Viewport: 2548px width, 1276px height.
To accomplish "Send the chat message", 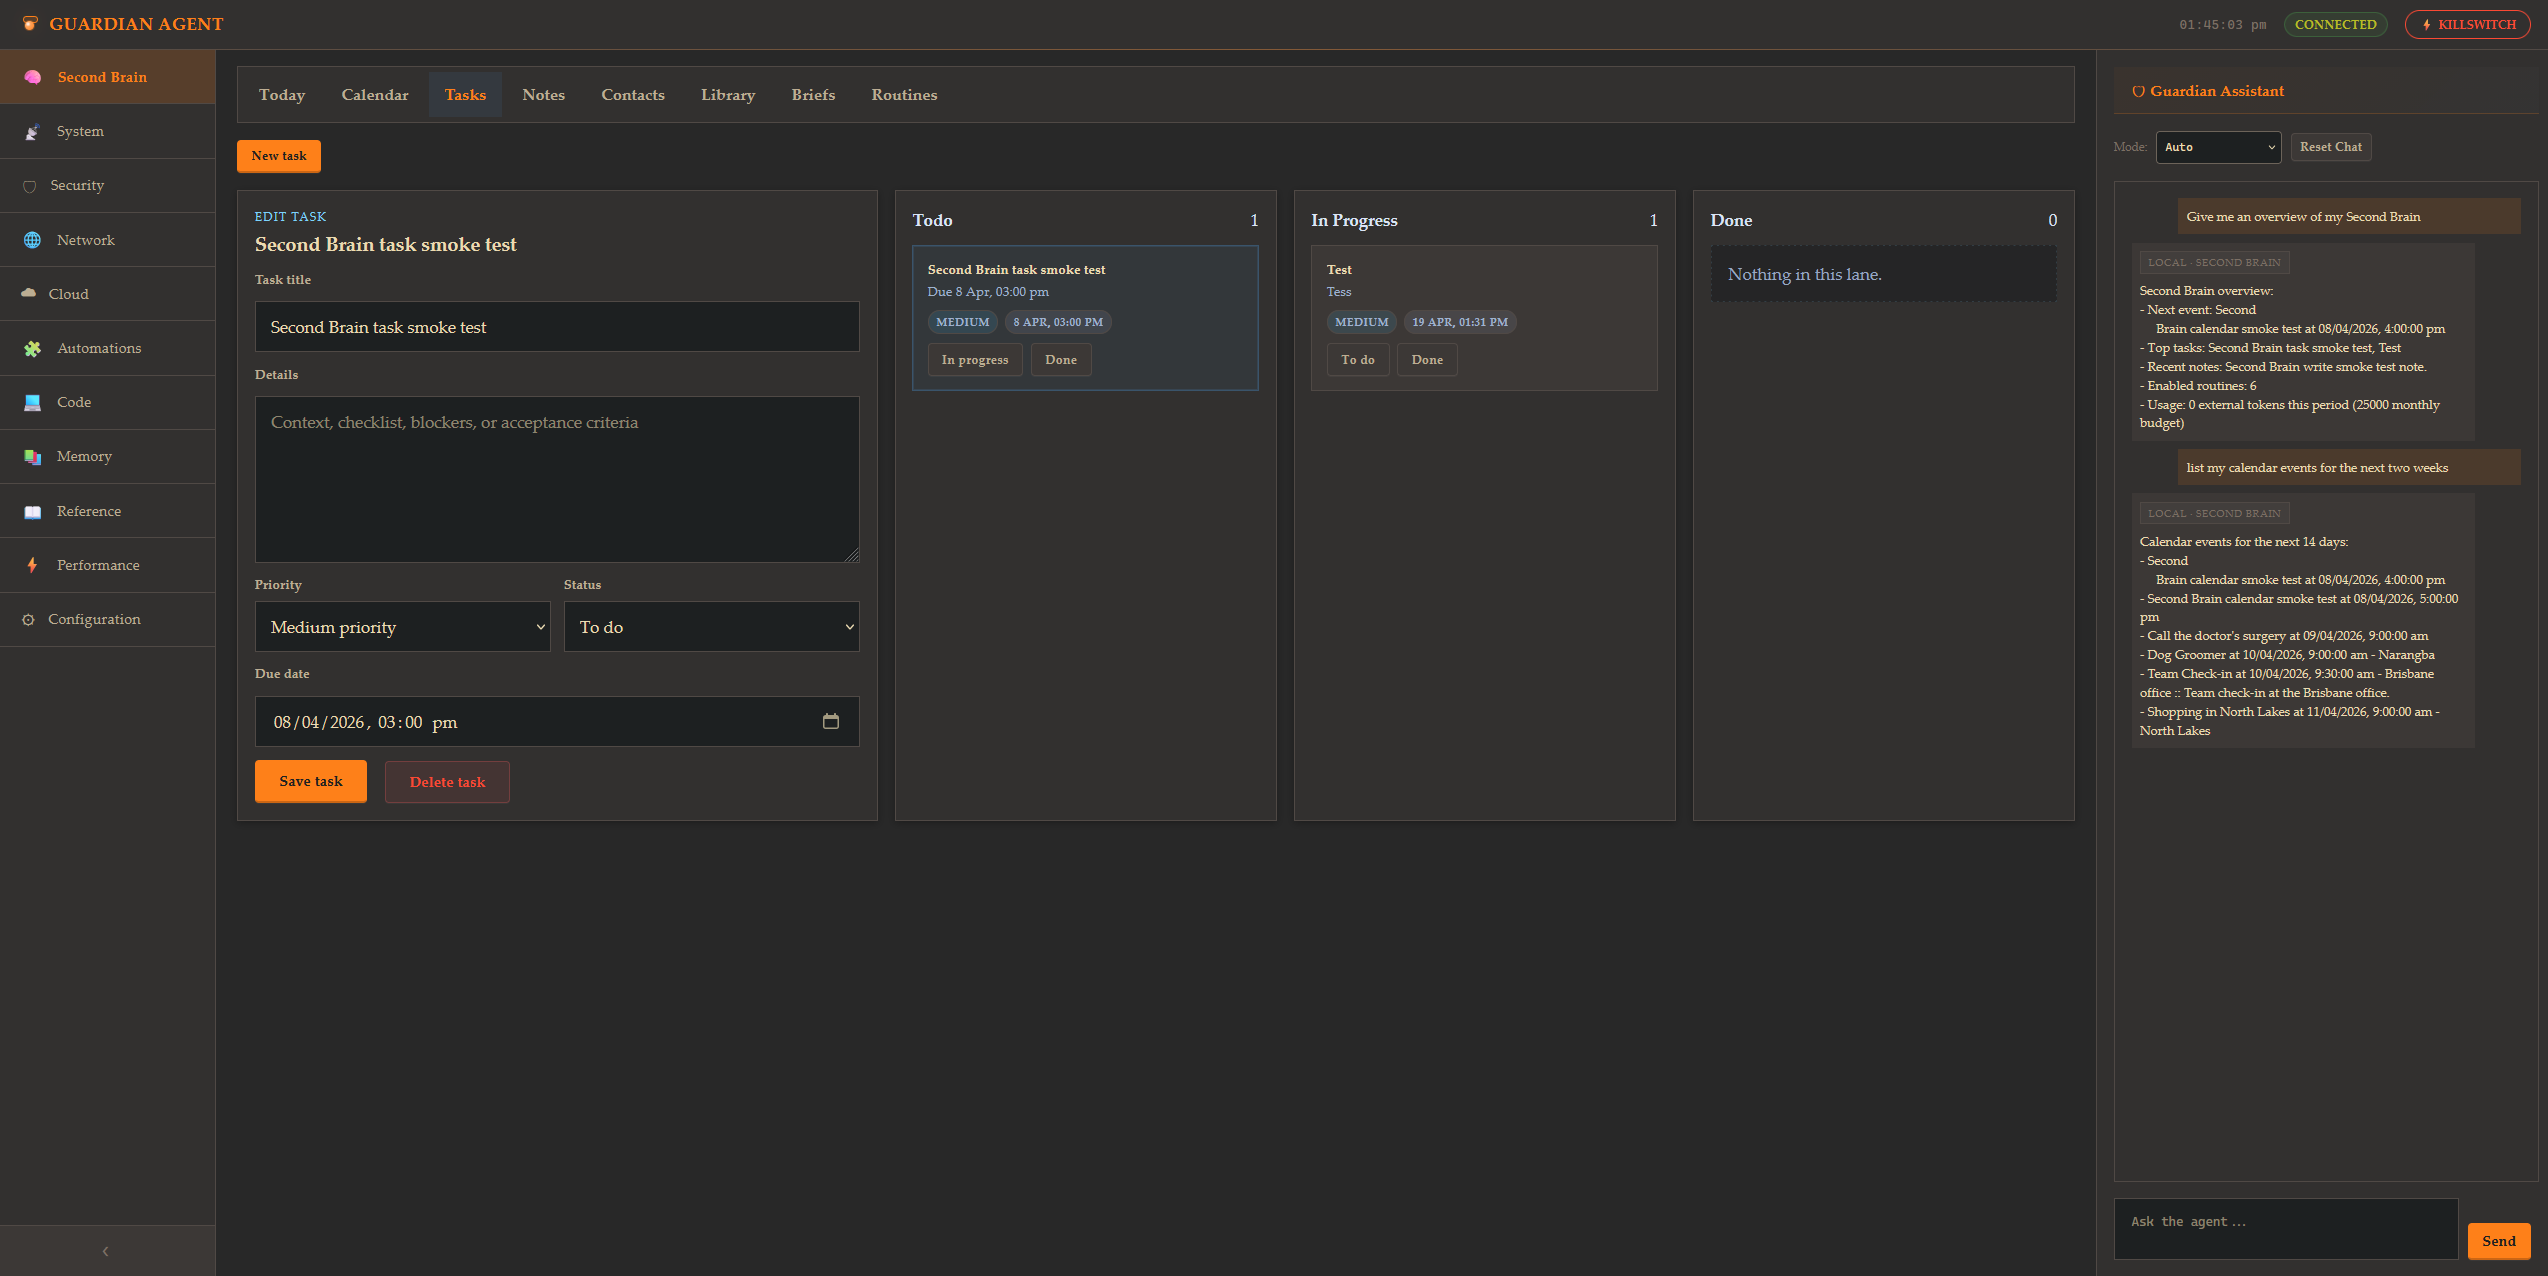I will click(x=2498, y=1241).
